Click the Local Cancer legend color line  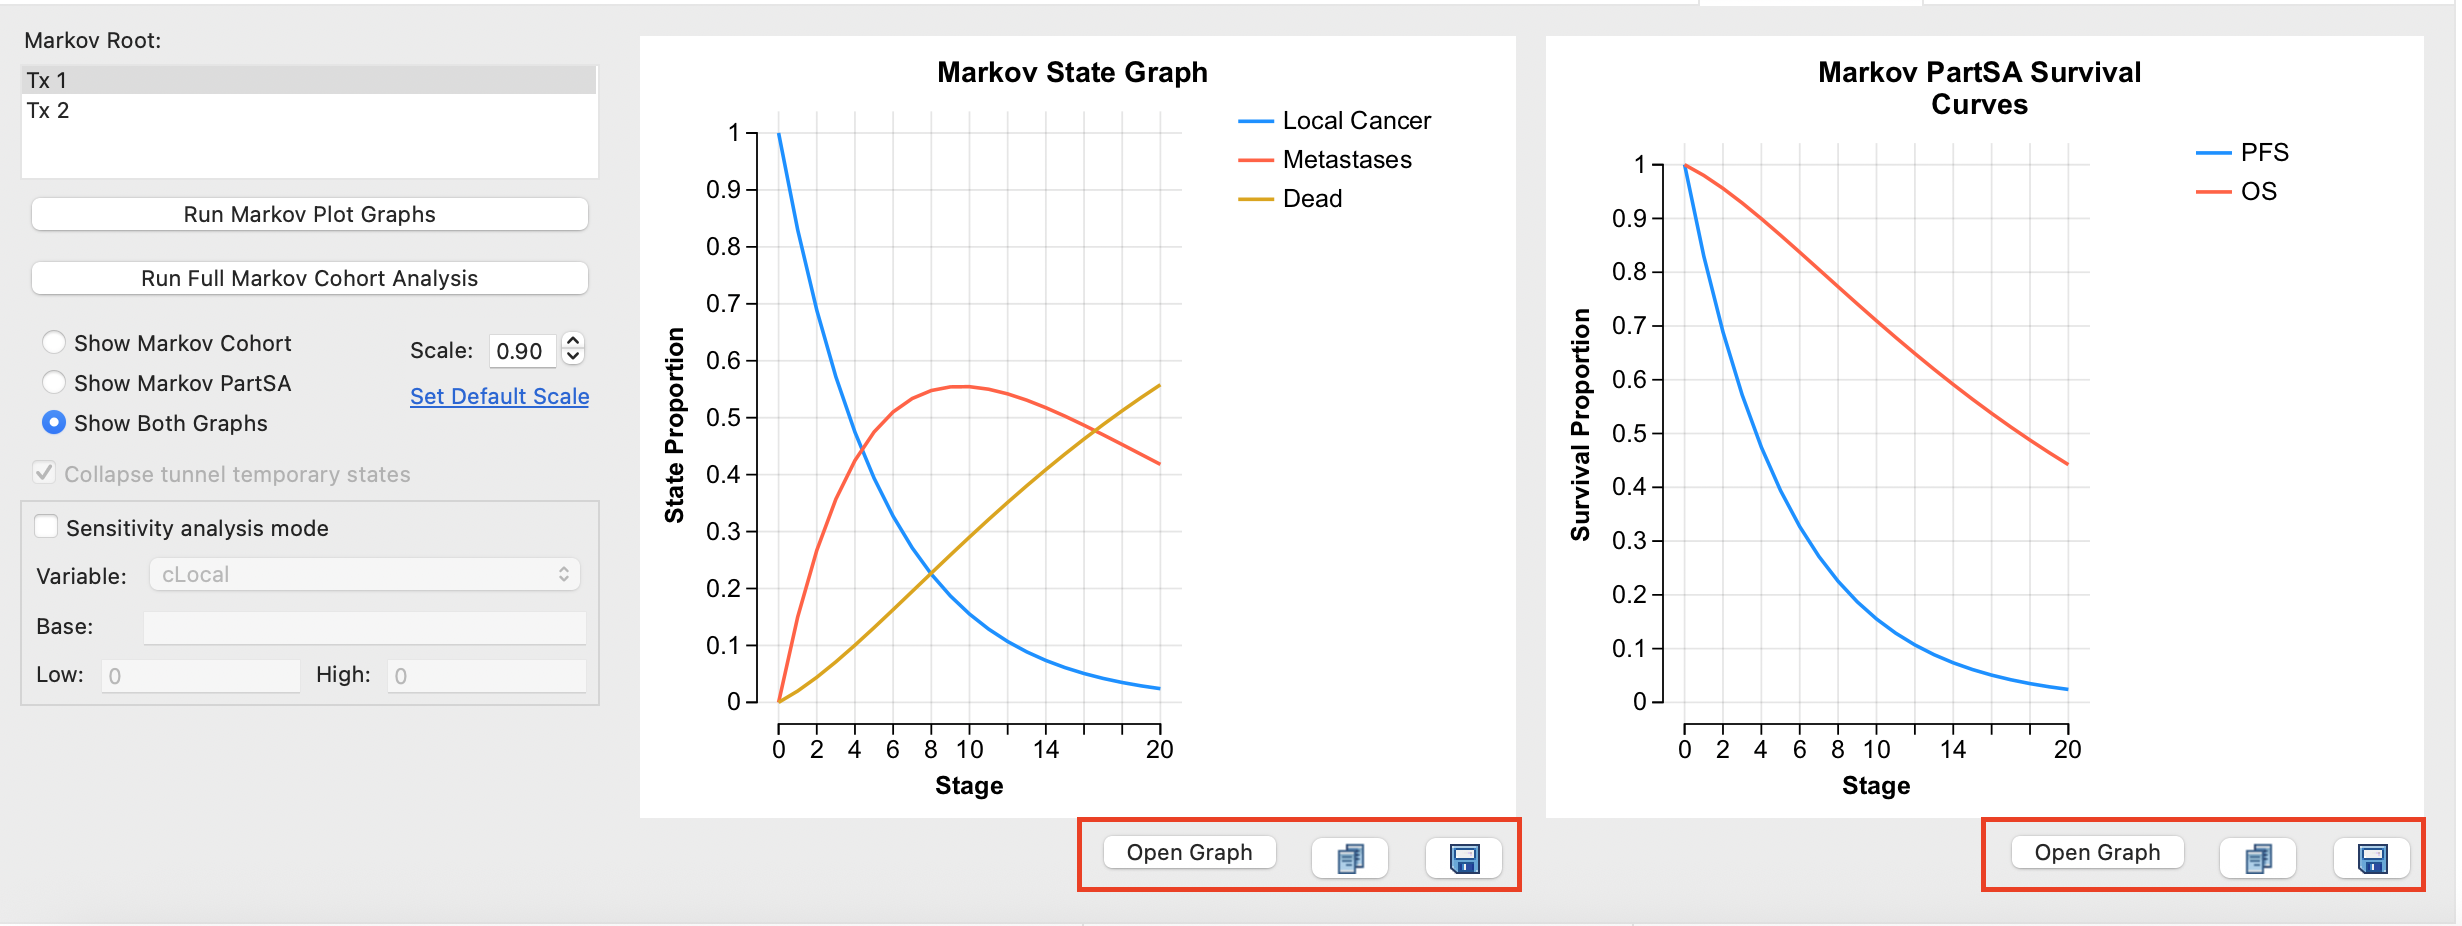pyautogui.click(x=1255, y=121)
